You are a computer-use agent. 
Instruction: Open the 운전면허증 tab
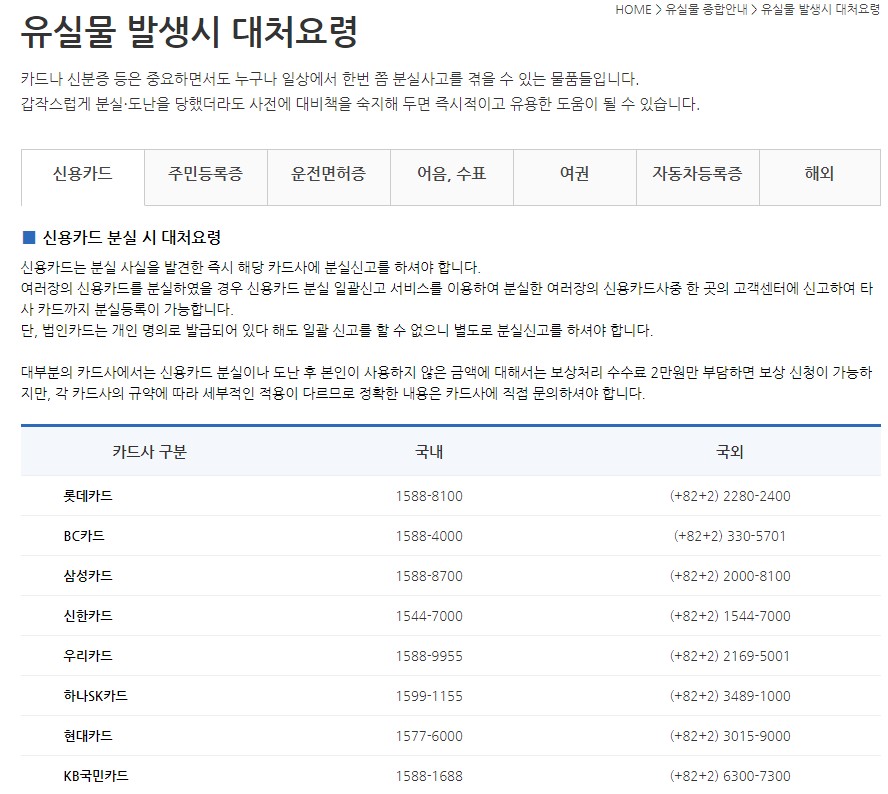(328, 177)
